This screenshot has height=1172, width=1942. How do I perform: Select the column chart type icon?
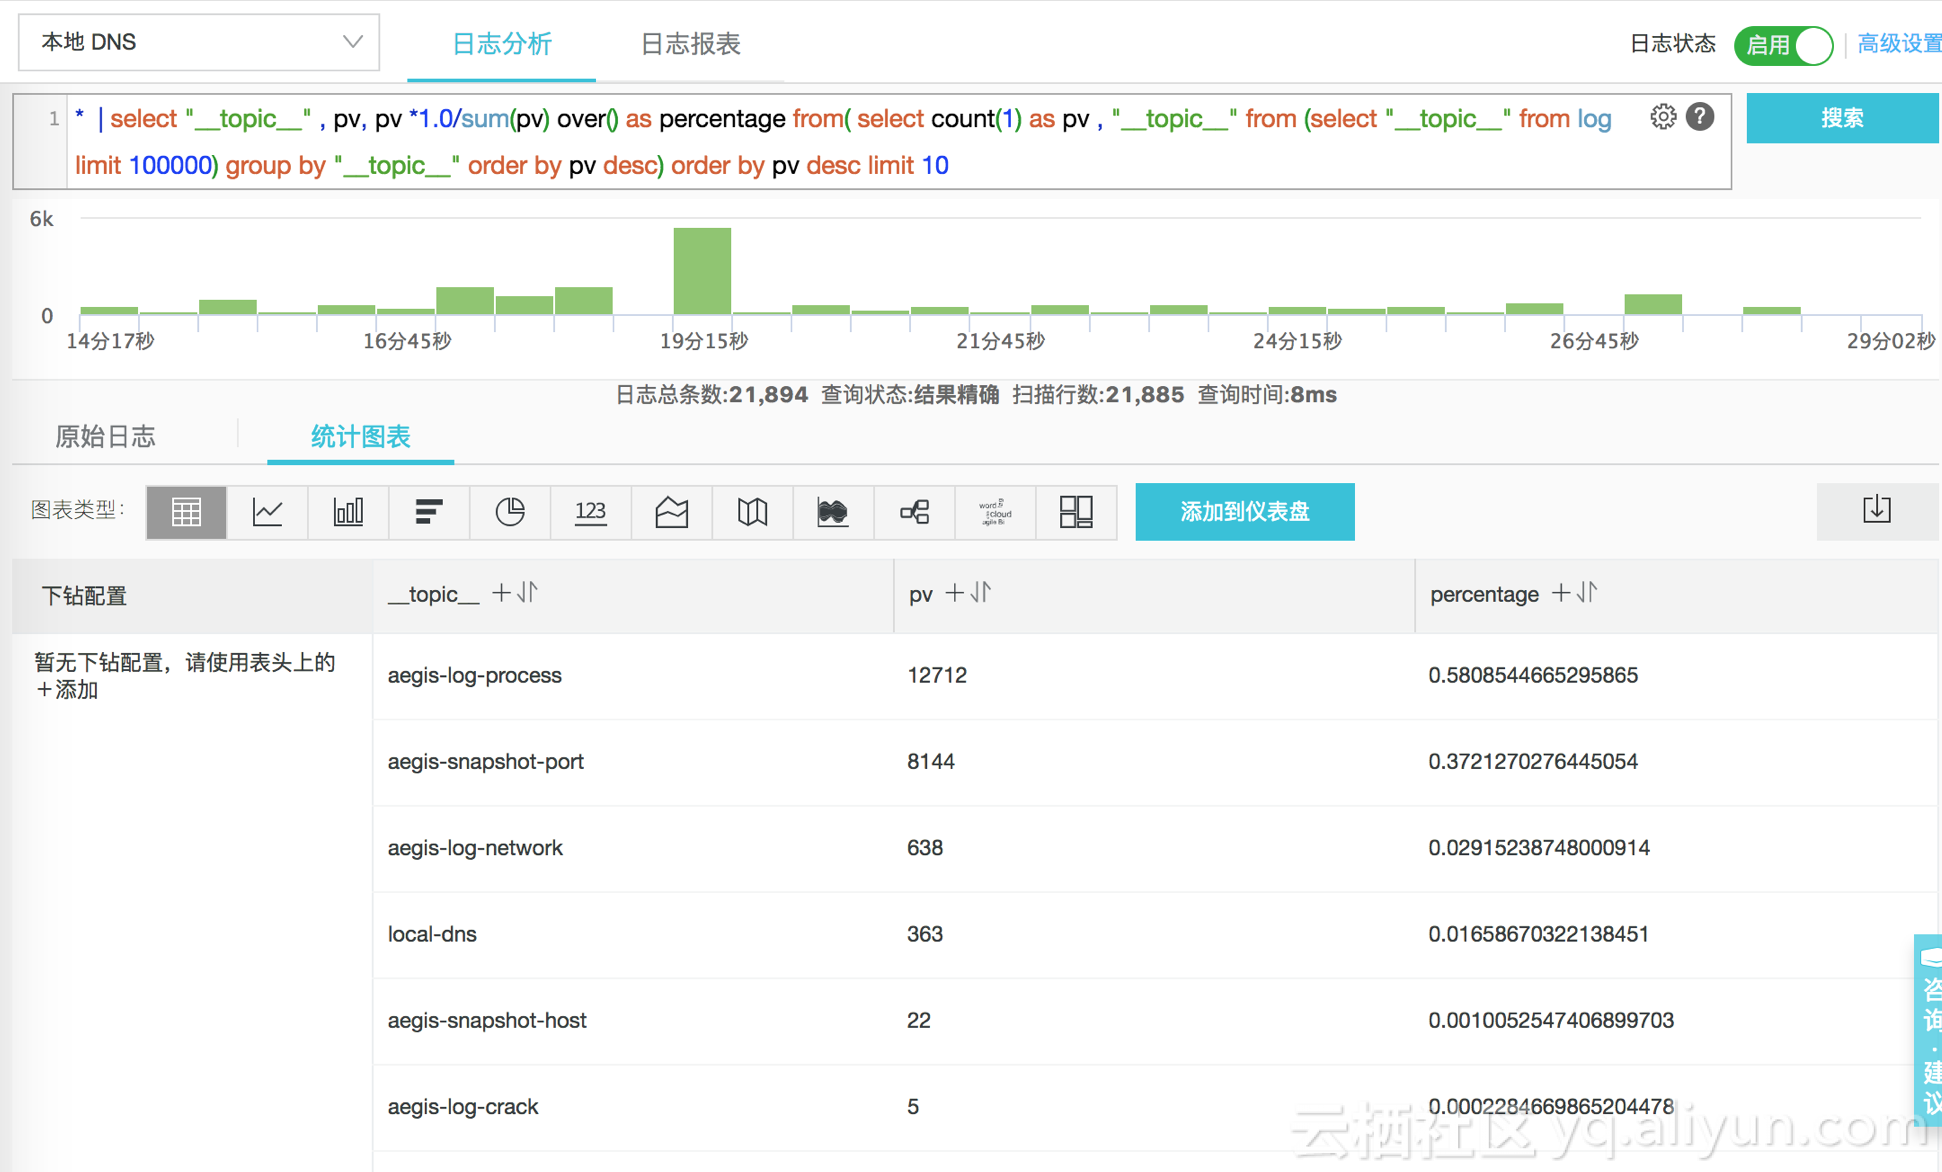(348, 512)
